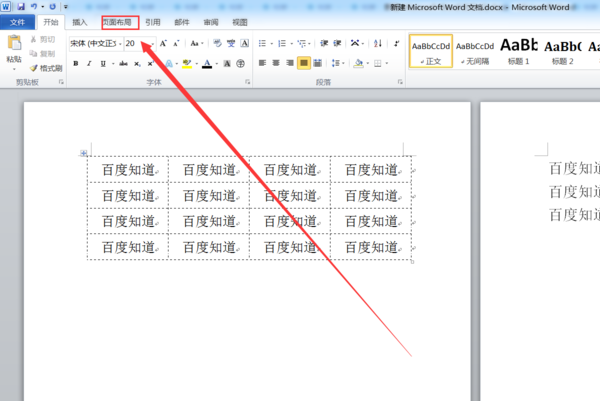Switch to the Mailings (邮件) tab
Screen dimensions: 600x401
coord(182,22)
